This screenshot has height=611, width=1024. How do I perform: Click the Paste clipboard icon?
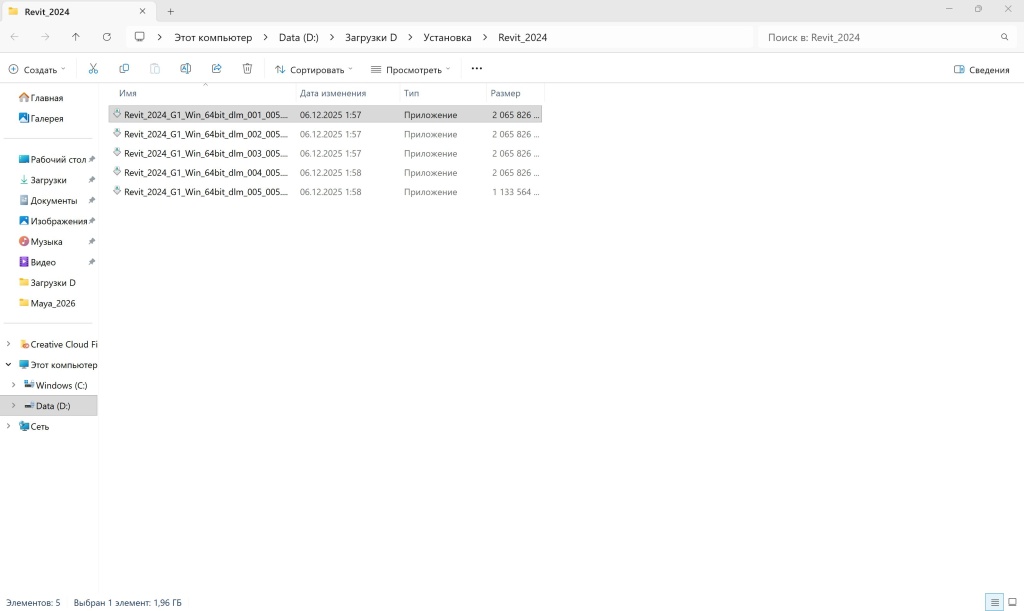click(155, 69)
